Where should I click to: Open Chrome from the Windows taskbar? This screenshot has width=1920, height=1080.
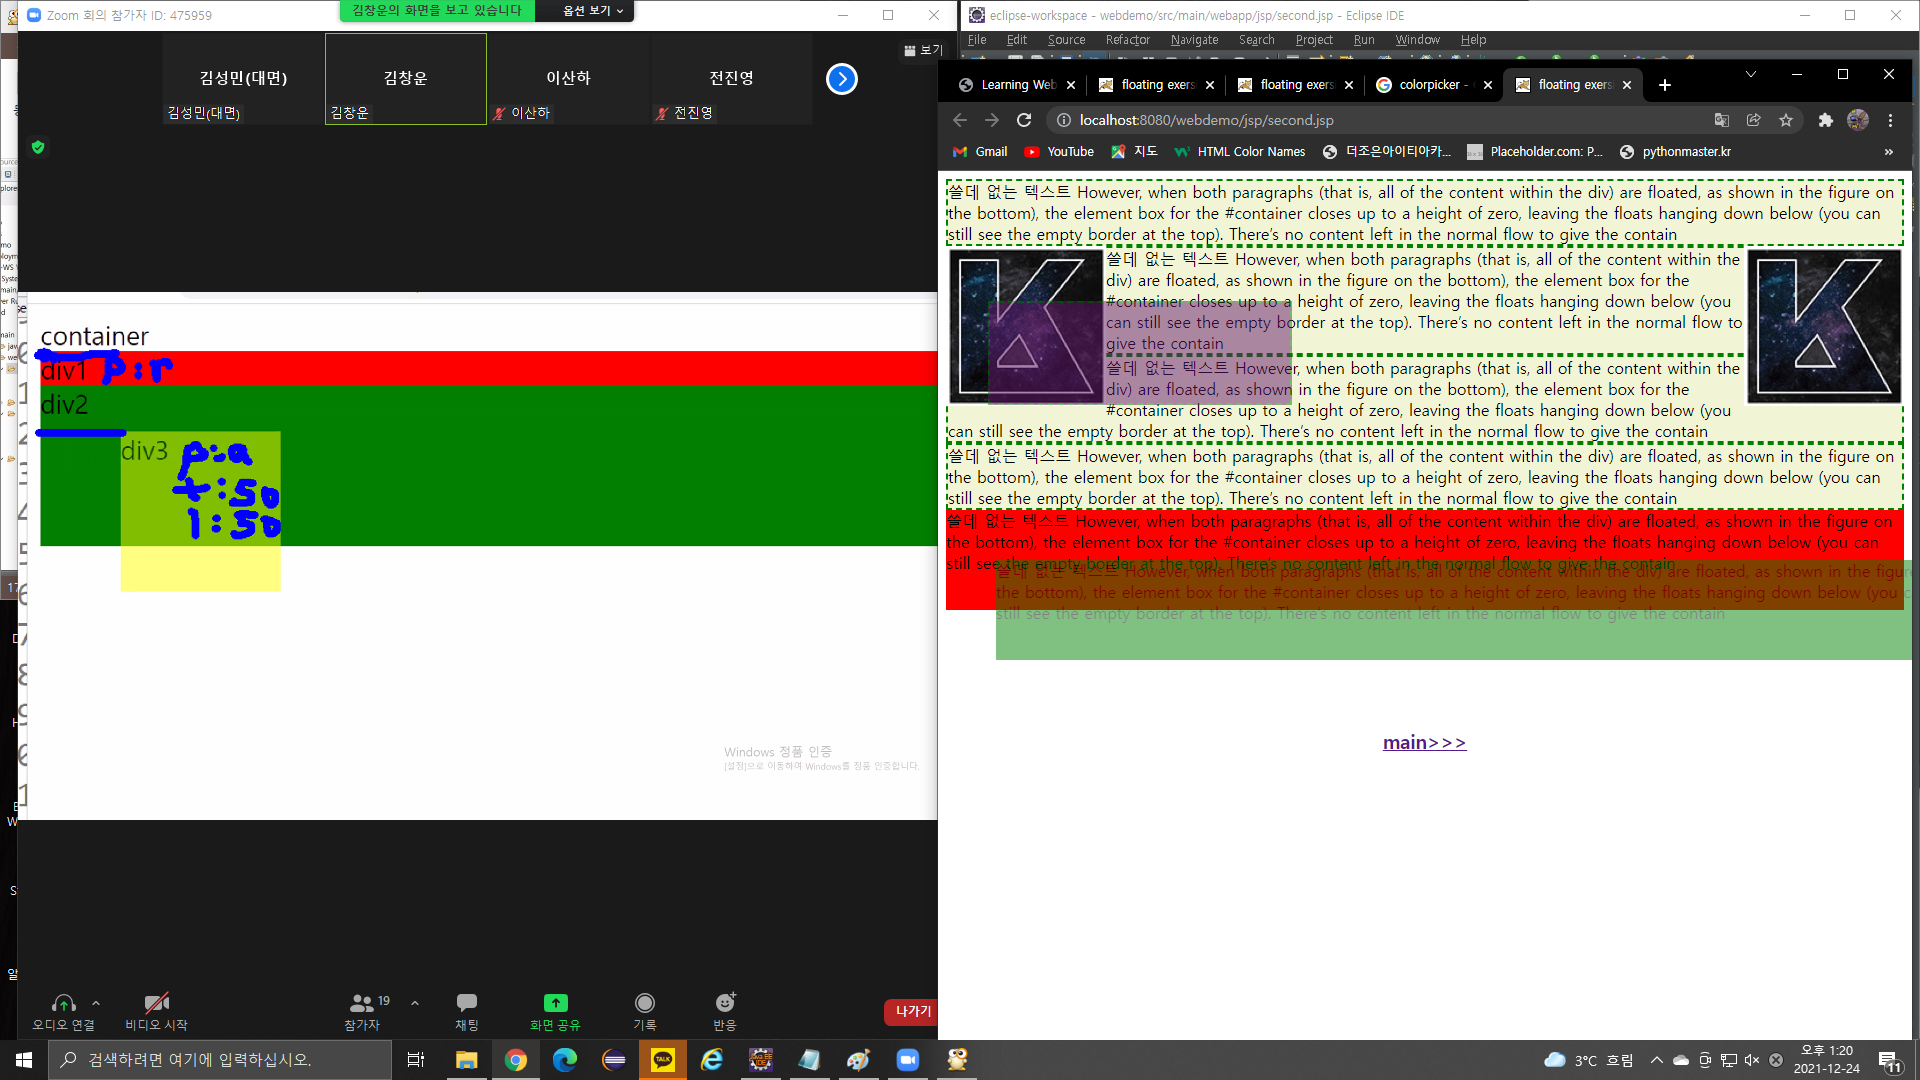coord(516,1060)
